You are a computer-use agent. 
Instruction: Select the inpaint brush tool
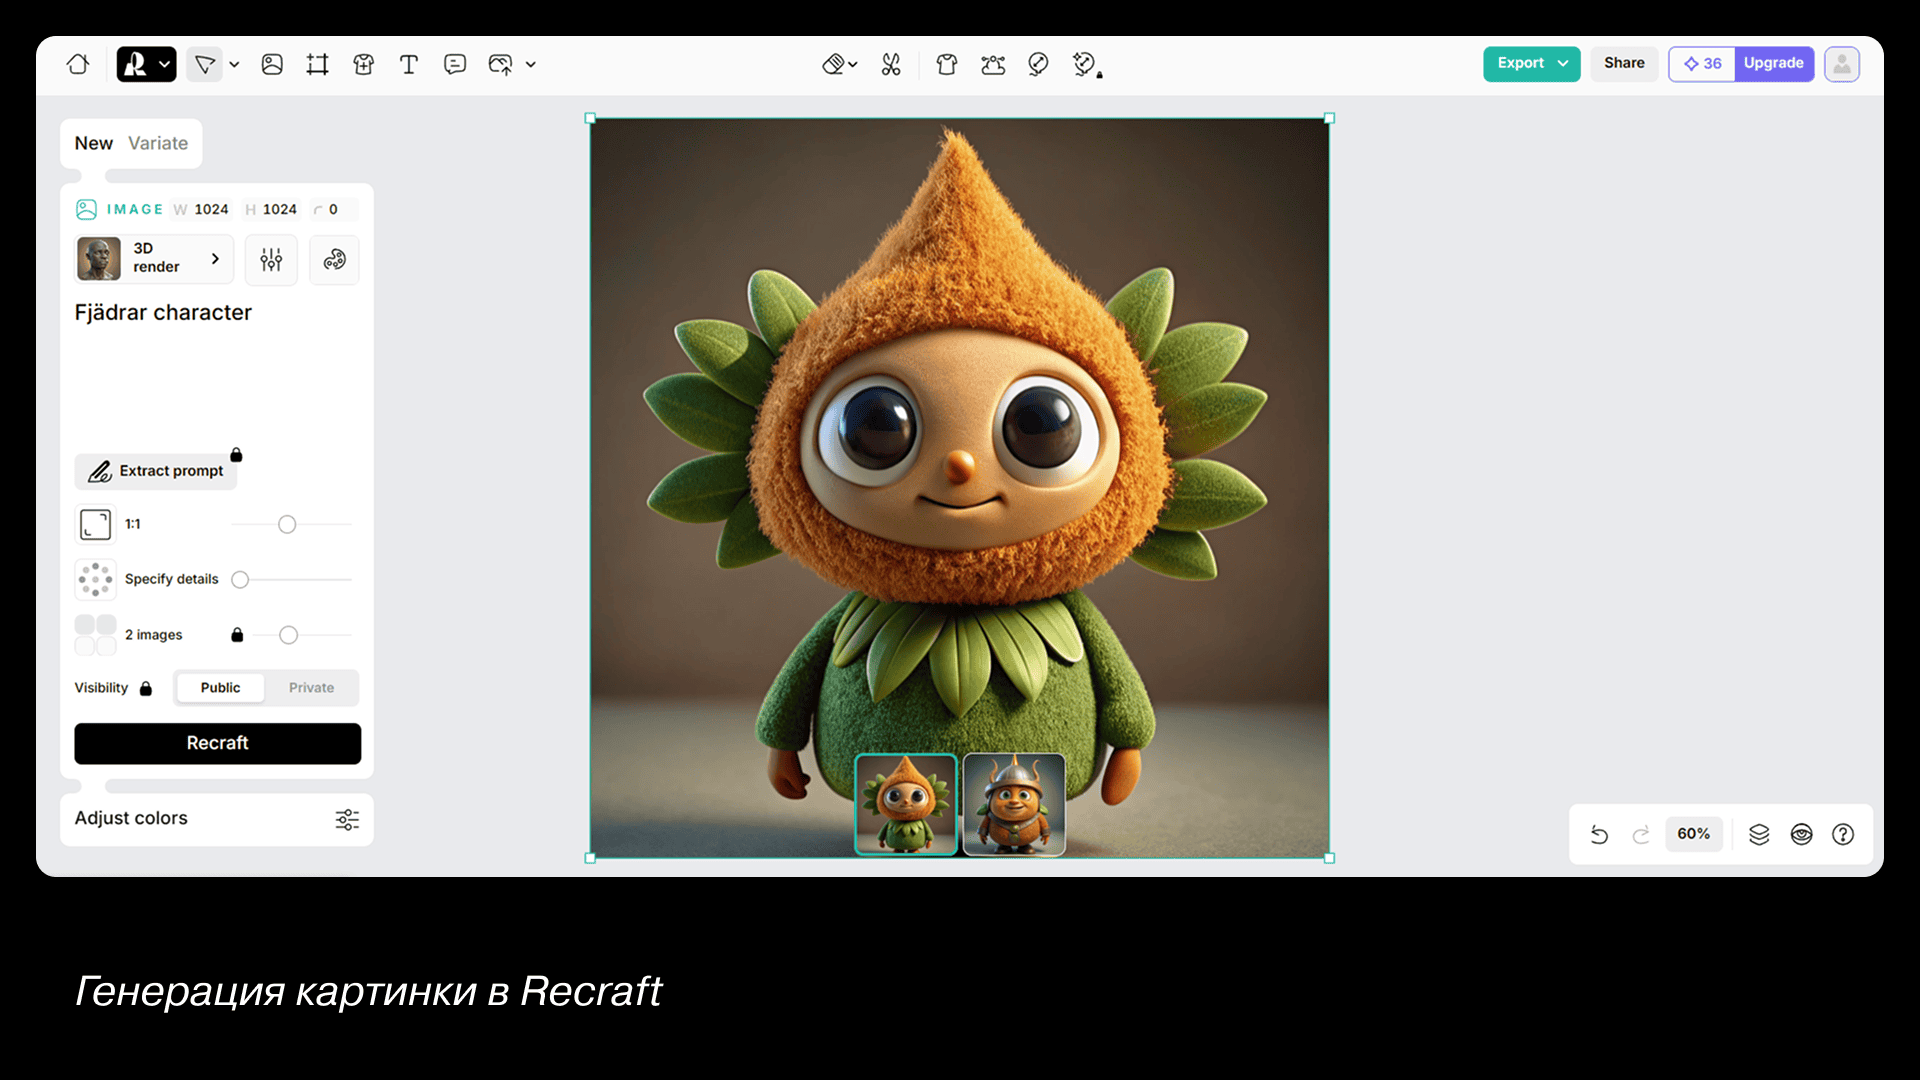tap(1039, 64)
